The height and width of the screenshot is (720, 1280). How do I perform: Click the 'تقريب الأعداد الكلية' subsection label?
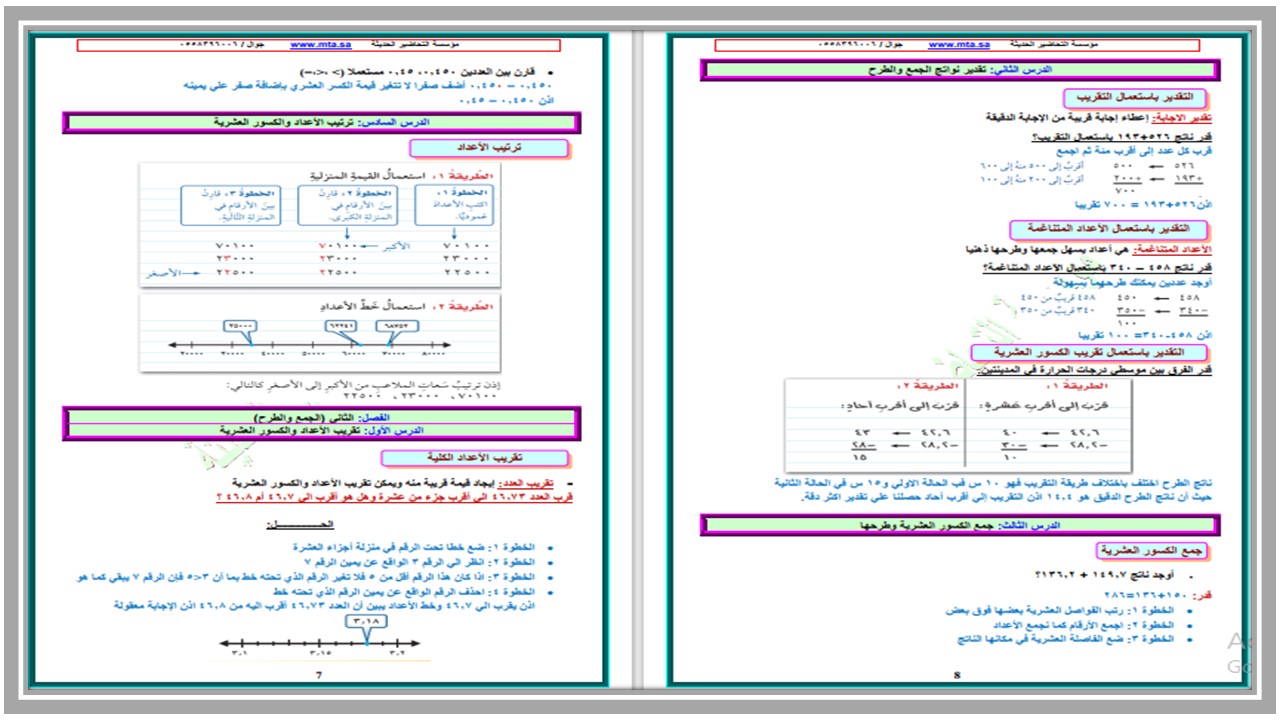pos(489,458)
